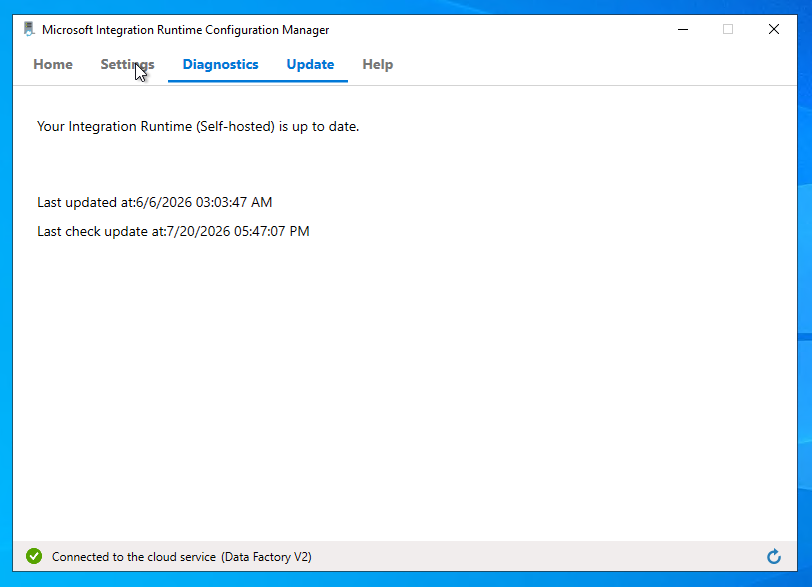This screenshot has width=812, height=587.
Task: Click the window title text
Action: point(185,30)
